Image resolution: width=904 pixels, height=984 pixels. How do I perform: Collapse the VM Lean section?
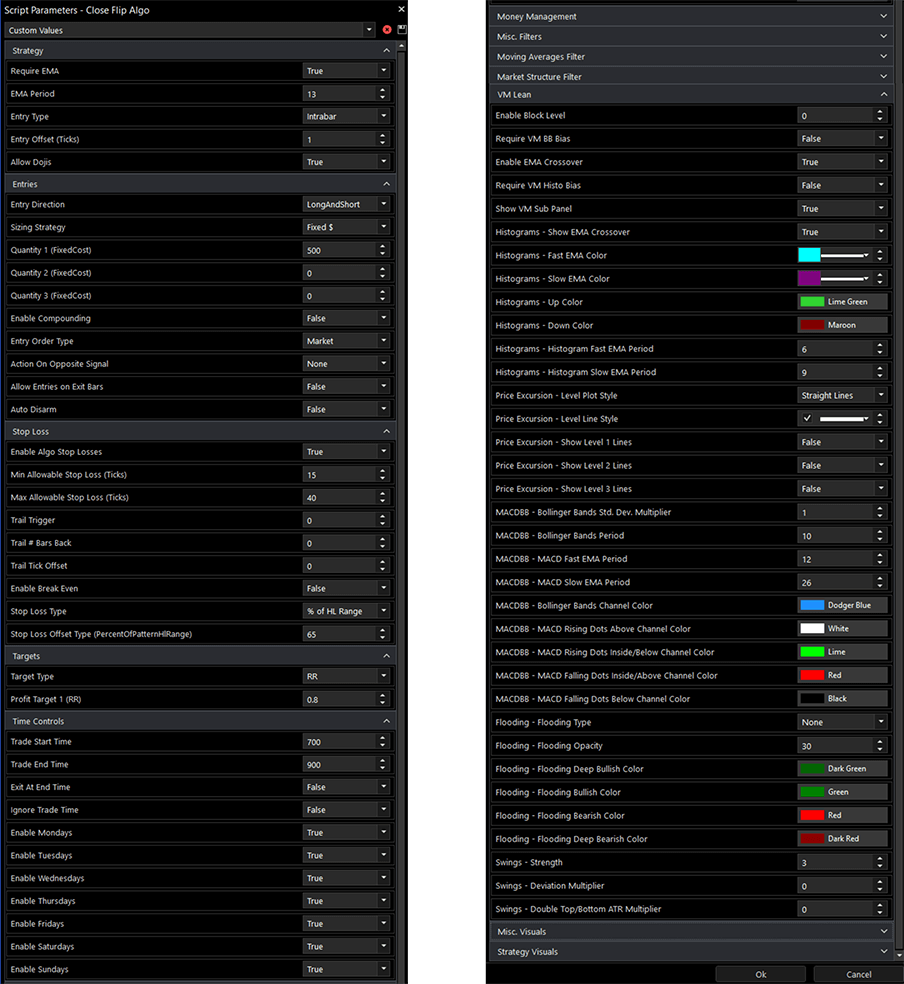click(883, 95)
